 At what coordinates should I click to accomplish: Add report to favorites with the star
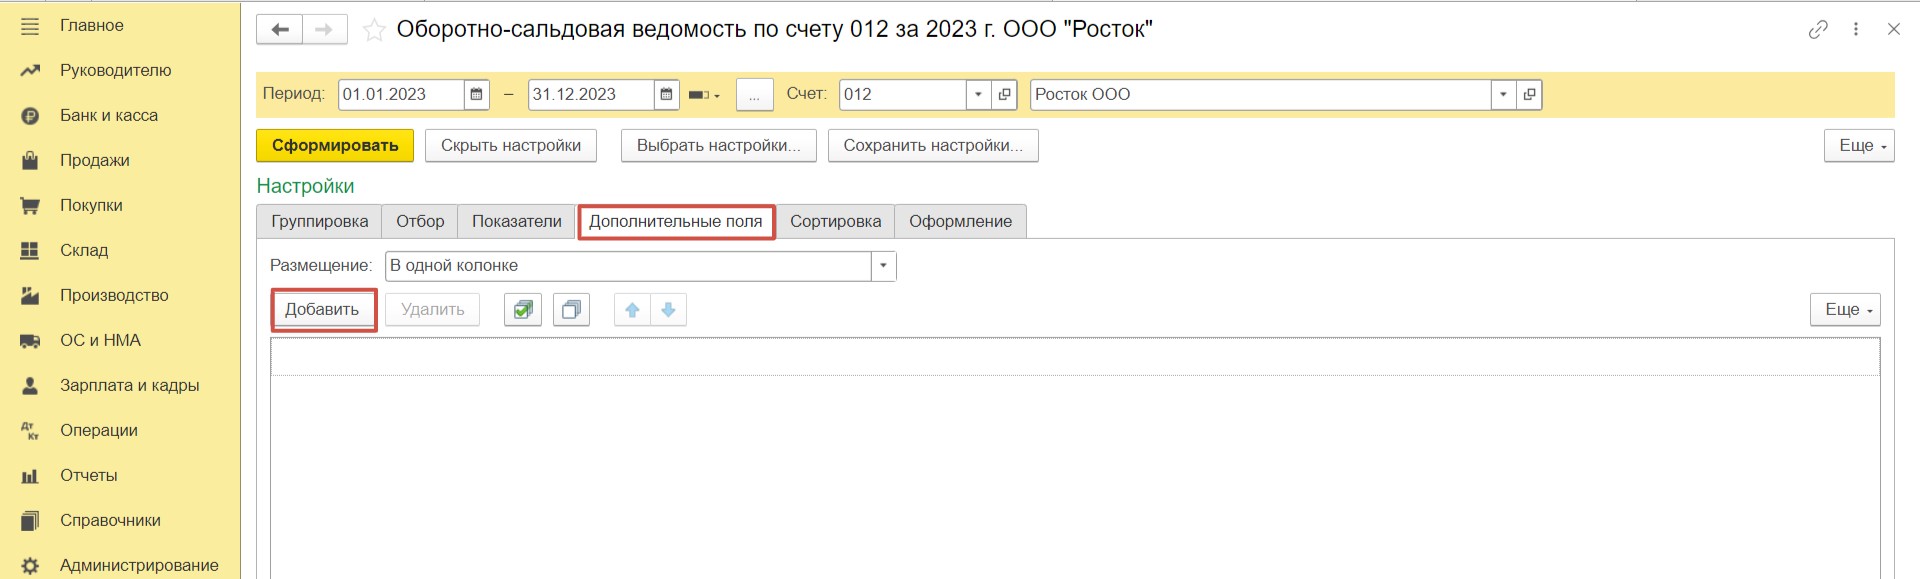click(x=374, y=30)
